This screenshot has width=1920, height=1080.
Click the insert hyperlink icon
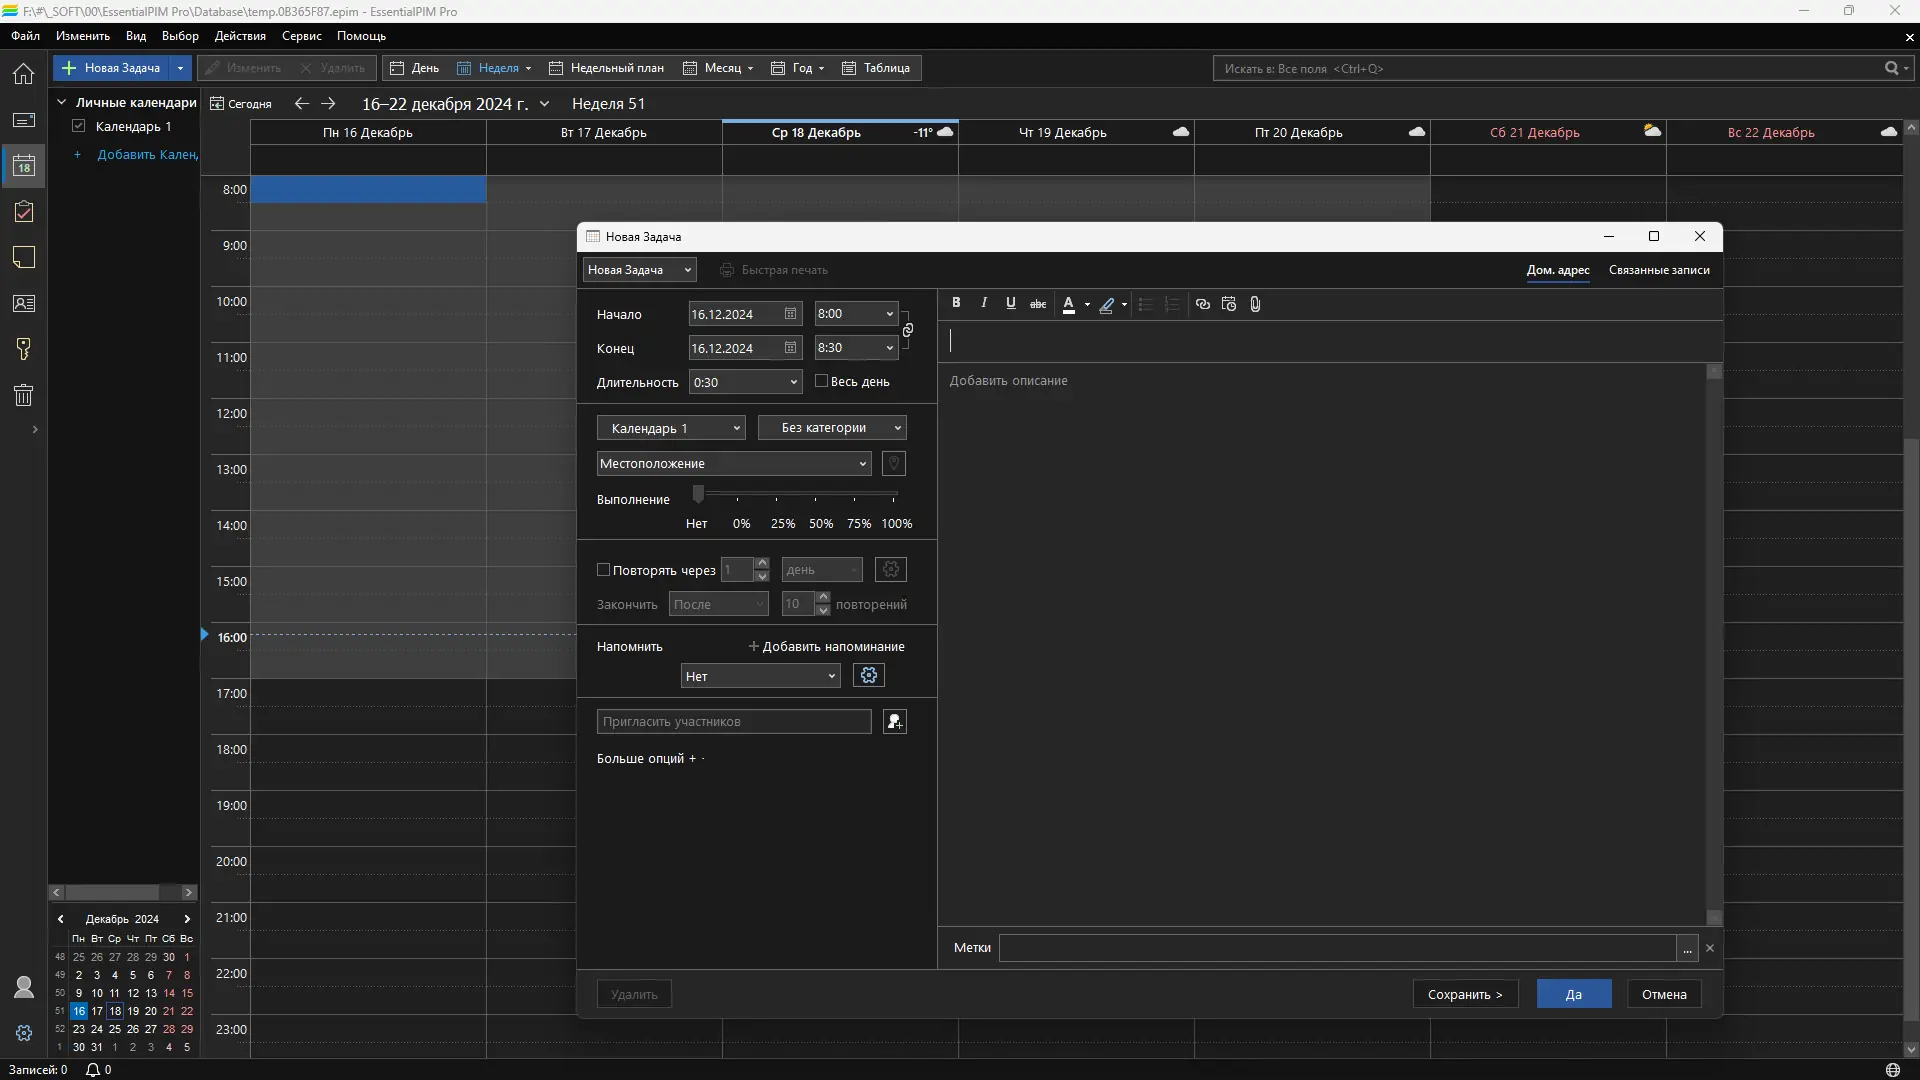(x=1202, y=304)
